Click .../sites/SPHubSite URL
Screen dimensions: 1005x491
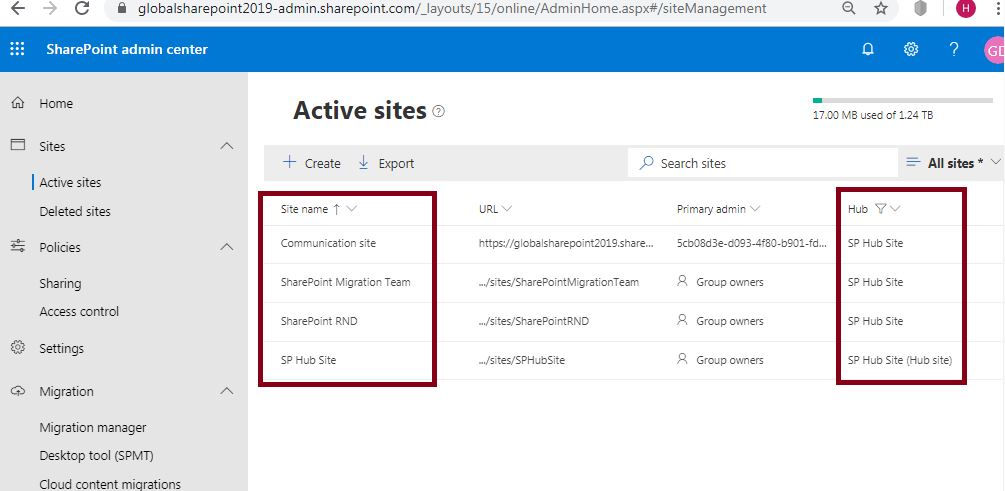tap(522, 360)
